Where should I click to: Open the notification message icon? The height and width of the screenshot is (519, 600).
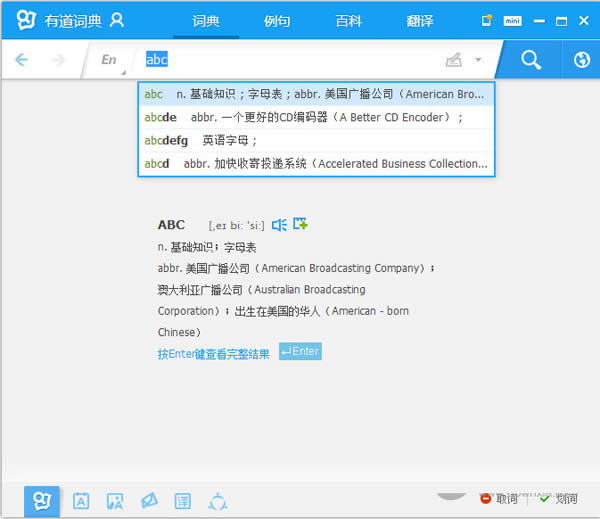(x=487, y=19)
